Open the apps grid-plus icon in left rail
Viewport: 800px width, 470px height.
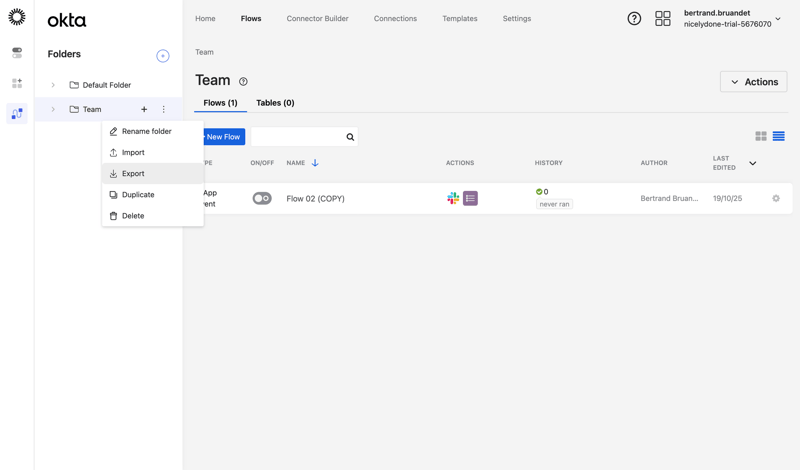tap(17, 83)
